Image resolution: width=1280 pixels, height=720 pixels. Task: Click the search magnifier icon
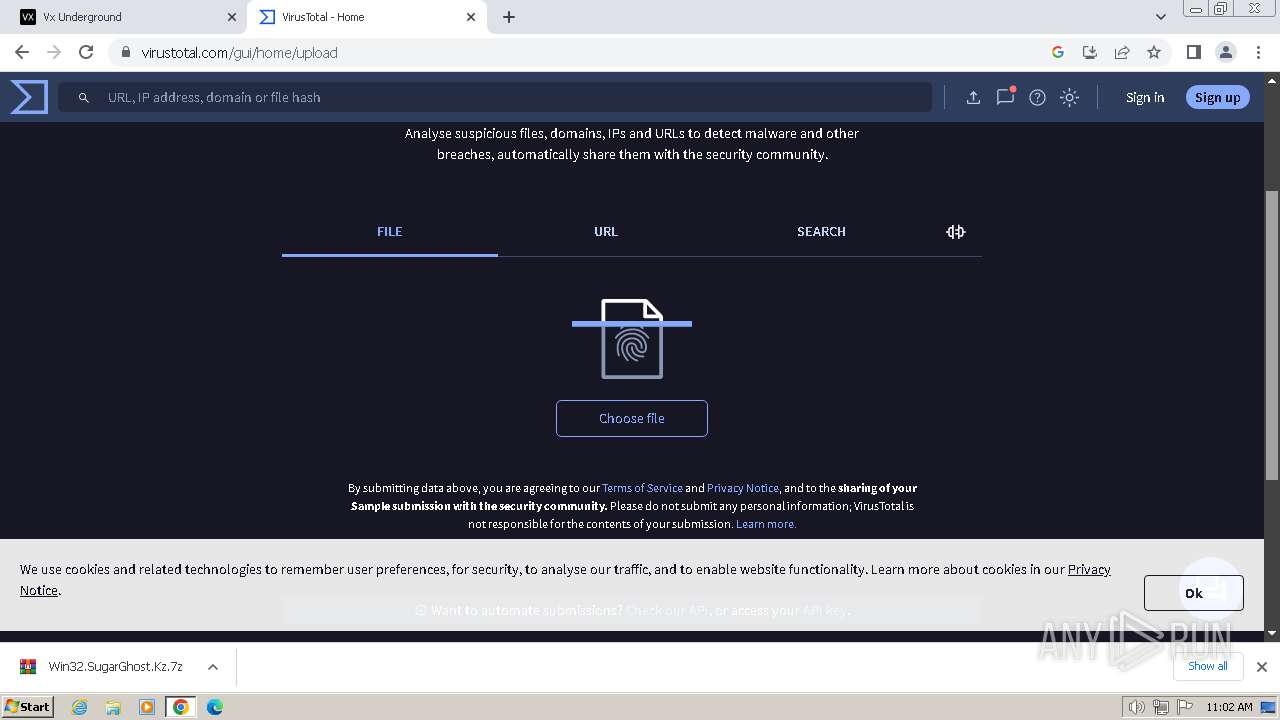click(84, 97)
